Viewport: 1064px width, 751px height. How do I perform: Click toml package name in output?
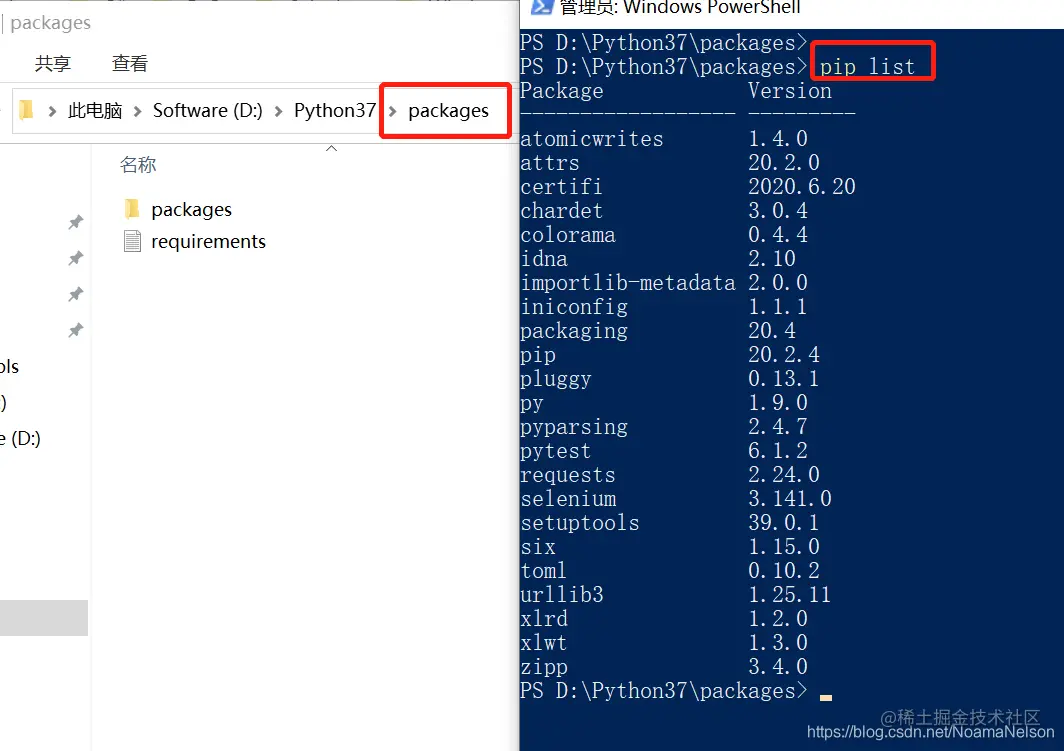pyautogui.click(x=544, y=571)
